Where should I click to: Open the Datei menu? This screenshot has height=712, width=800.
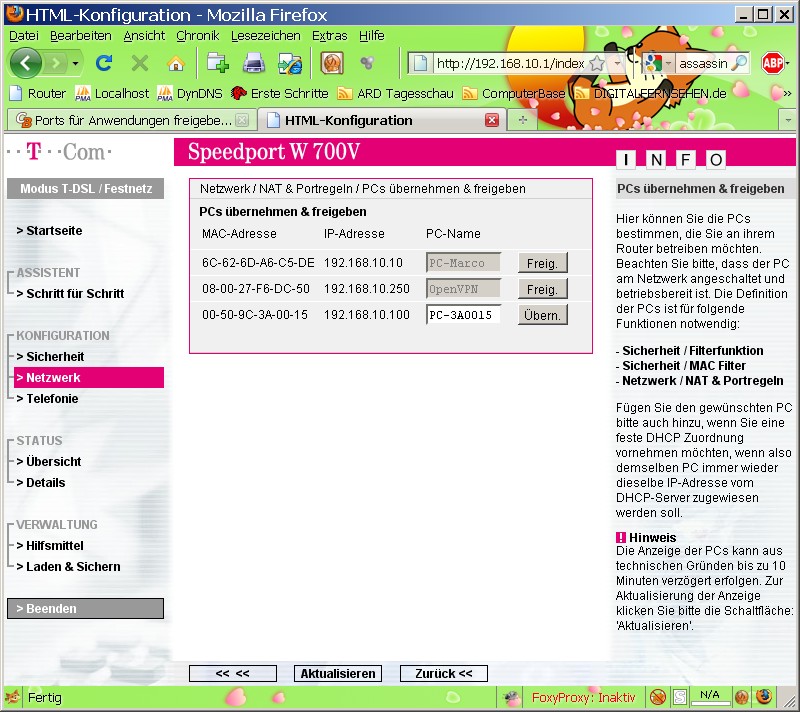[23, 36]
